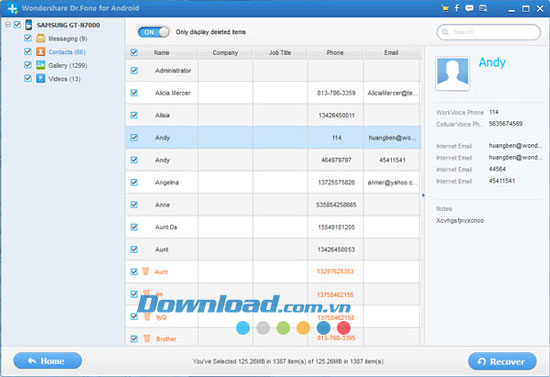Click the Andy name heading in detail panel
The width and height of the screenshot is (550, 377).
(x=492, y=62)
